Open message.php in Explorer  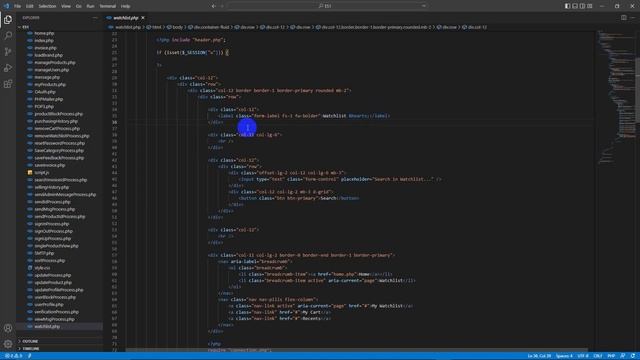[47, 78]
